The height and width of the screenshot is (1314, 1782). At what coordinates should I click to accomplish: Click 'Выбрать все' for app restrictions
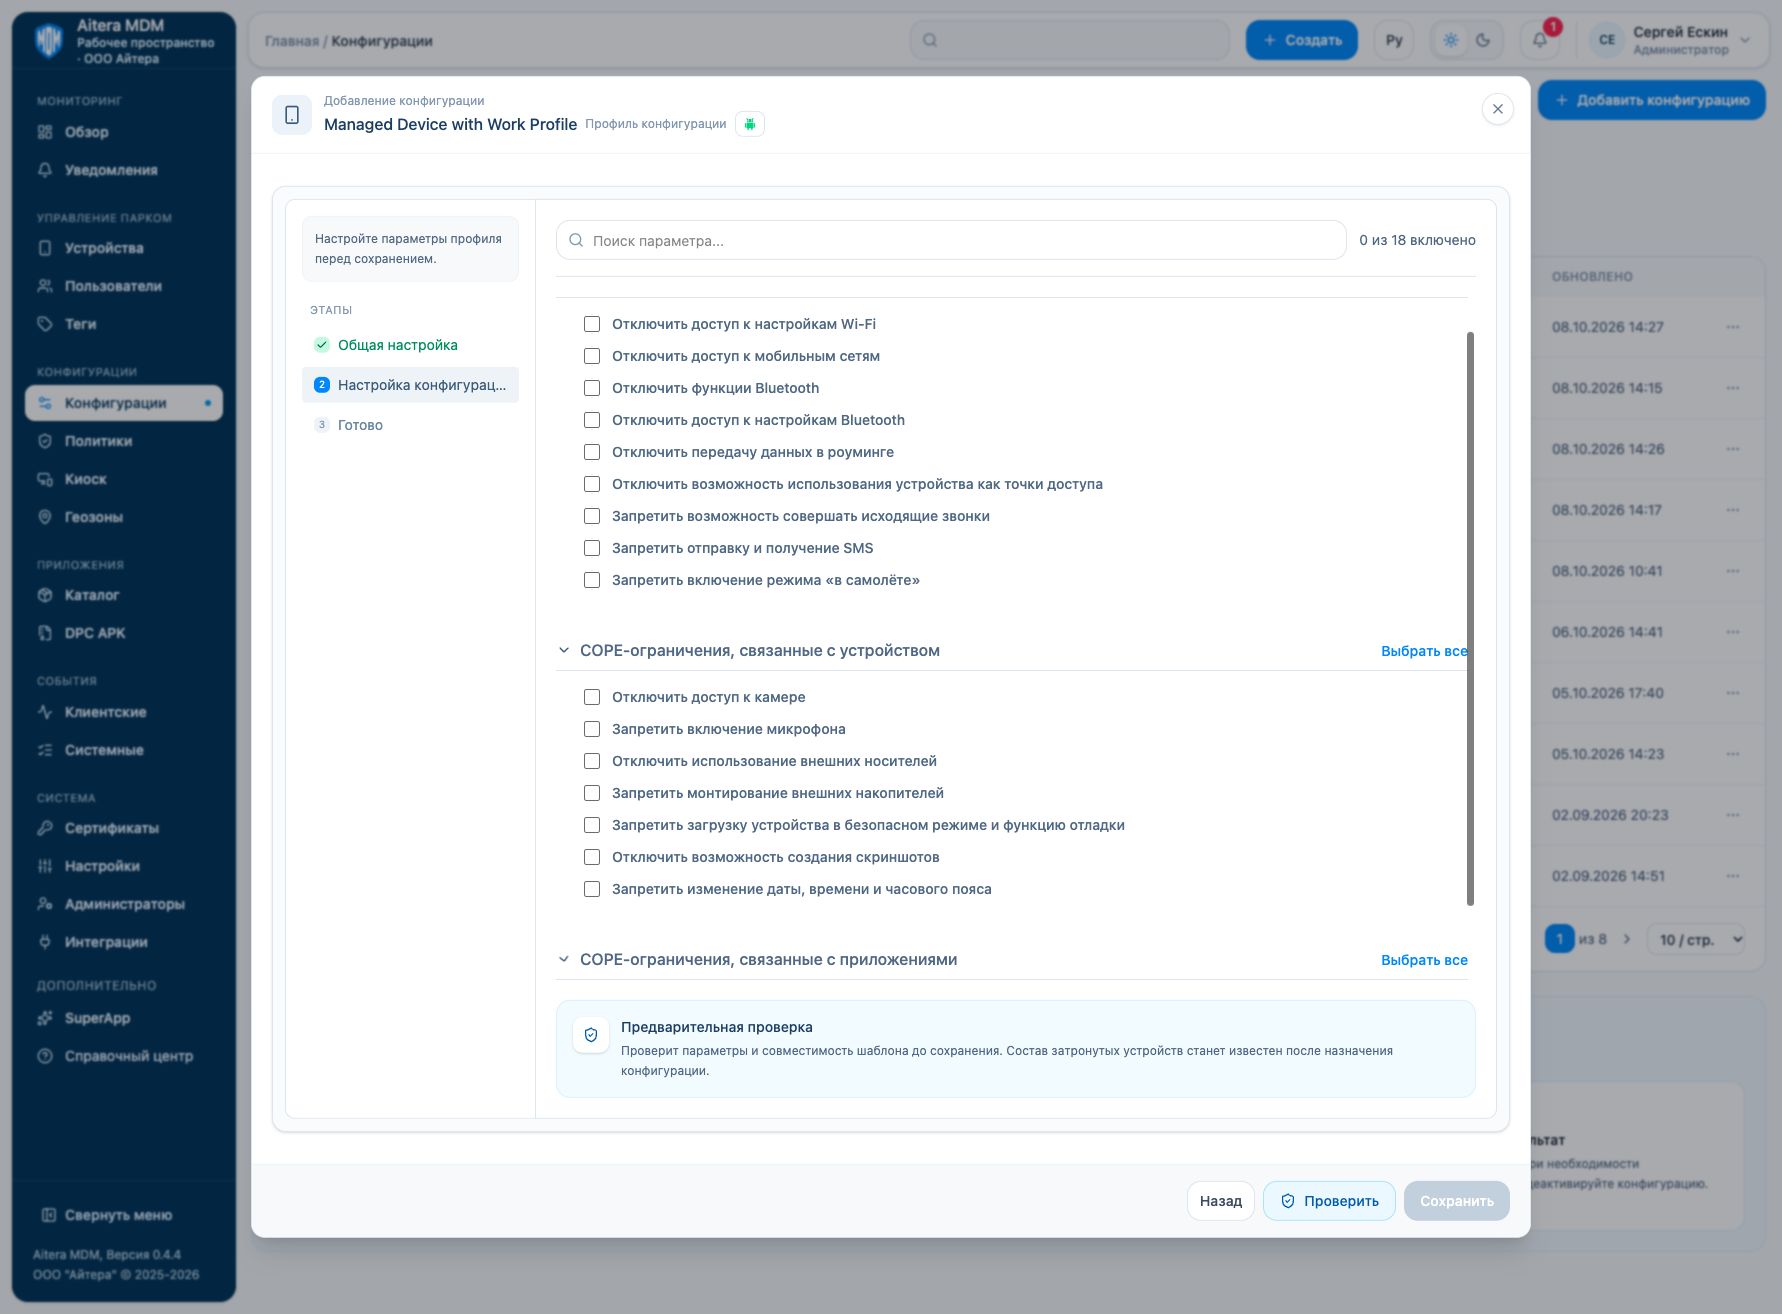(x=1424, y=960)
